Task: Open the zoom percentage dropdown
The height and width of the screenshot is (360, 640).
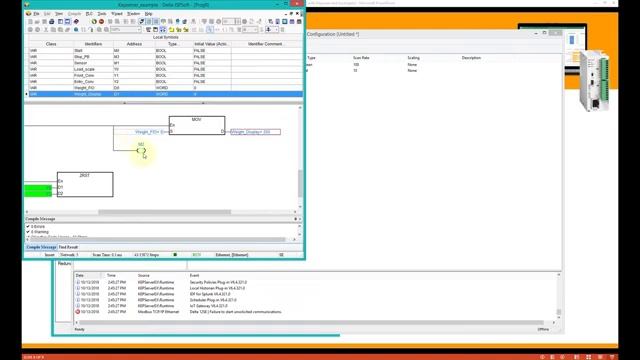Action: point(139,29)
